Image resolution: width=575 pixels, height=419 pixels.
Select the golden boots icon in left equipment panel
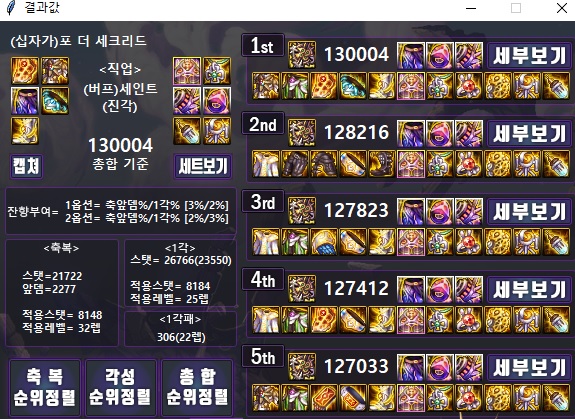(x=25, y=131)
